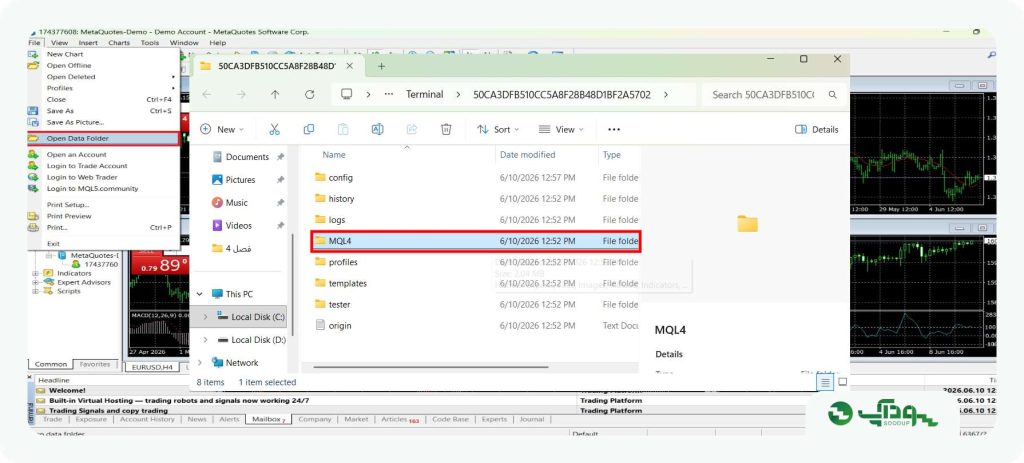This screenshot has height=463, width=1024.
Task: Expand the Local Disk (C:) tree node
Action: coord(206,317)
